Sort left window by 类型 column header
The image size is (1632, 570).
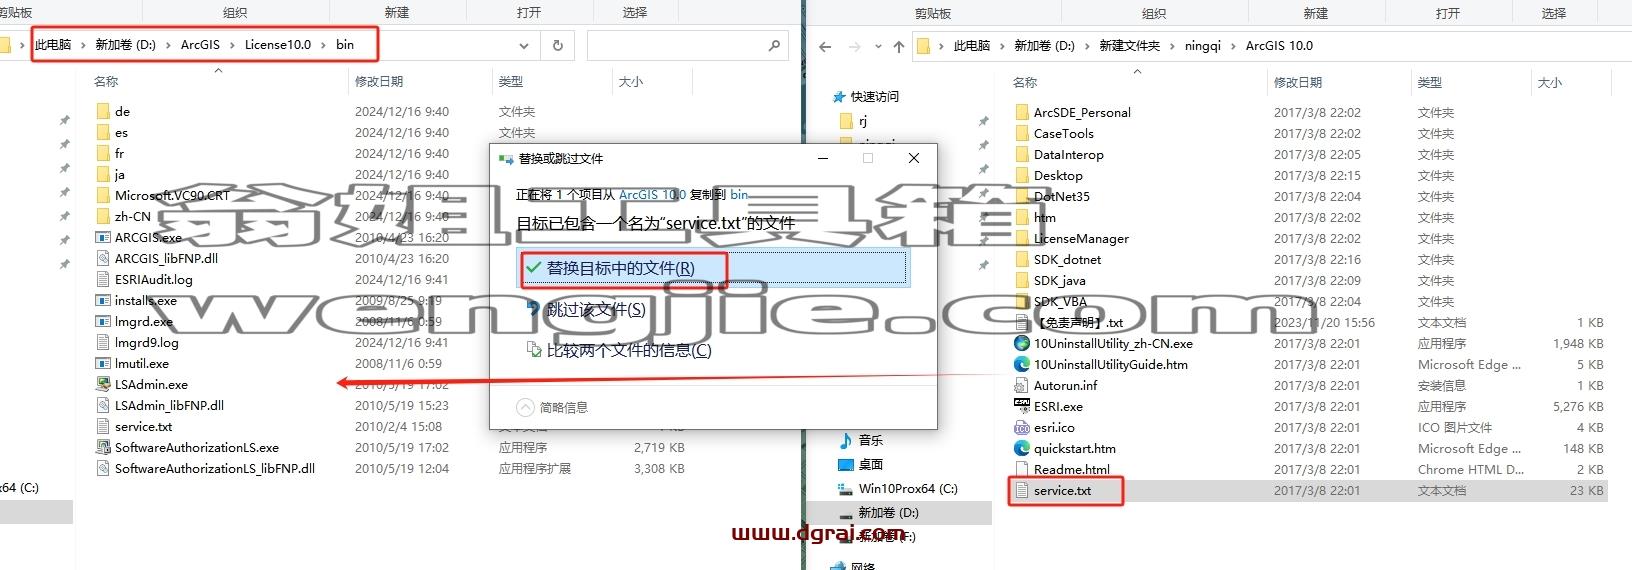pyautogui.click(x=511, y=81)
